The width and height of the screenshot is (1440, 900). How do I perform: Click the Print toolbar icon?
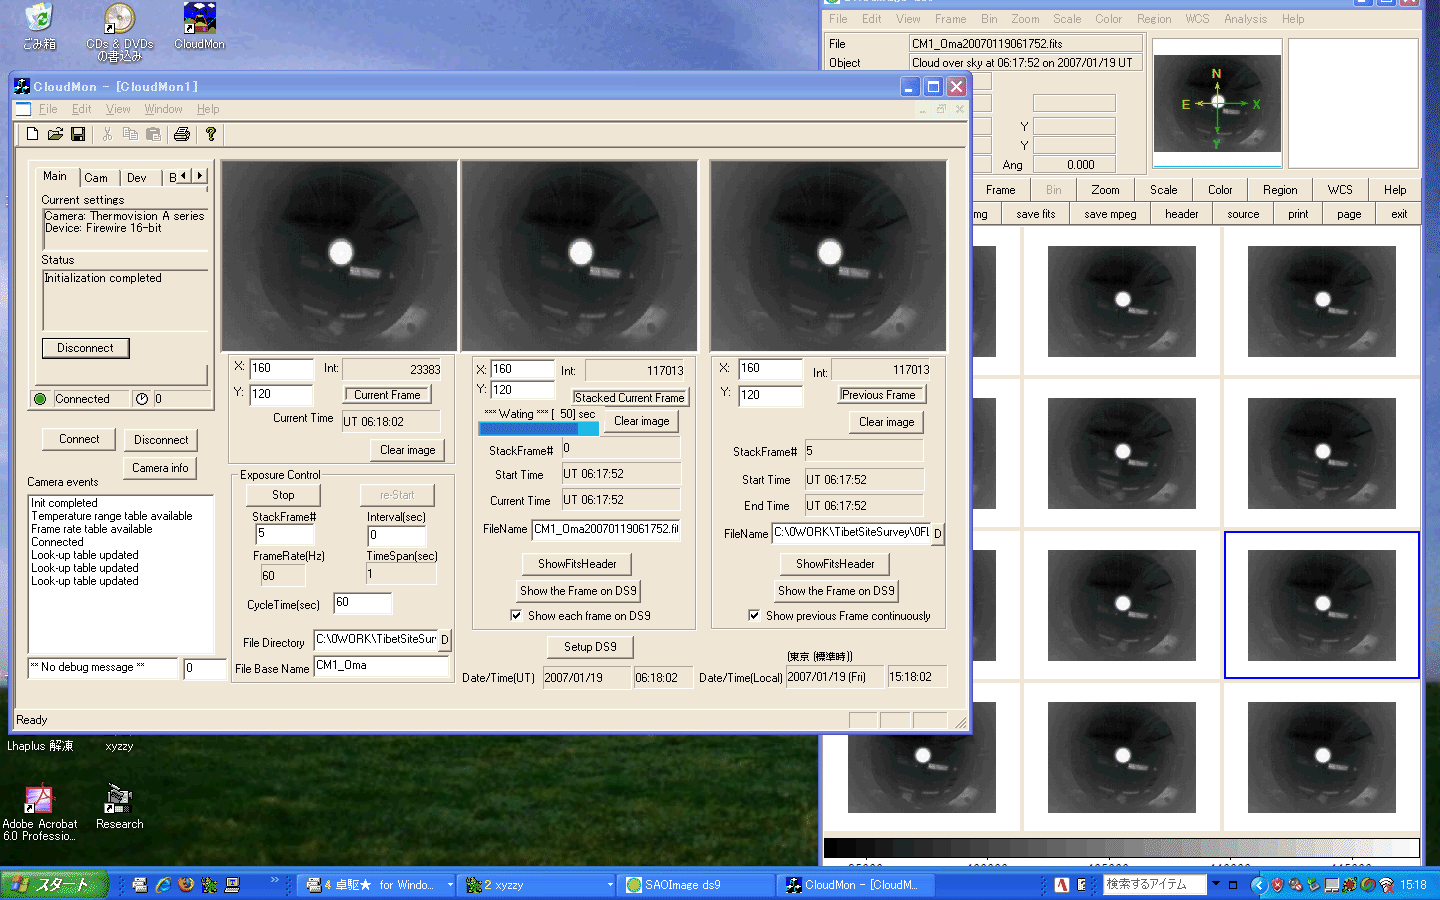coord(182,134)
